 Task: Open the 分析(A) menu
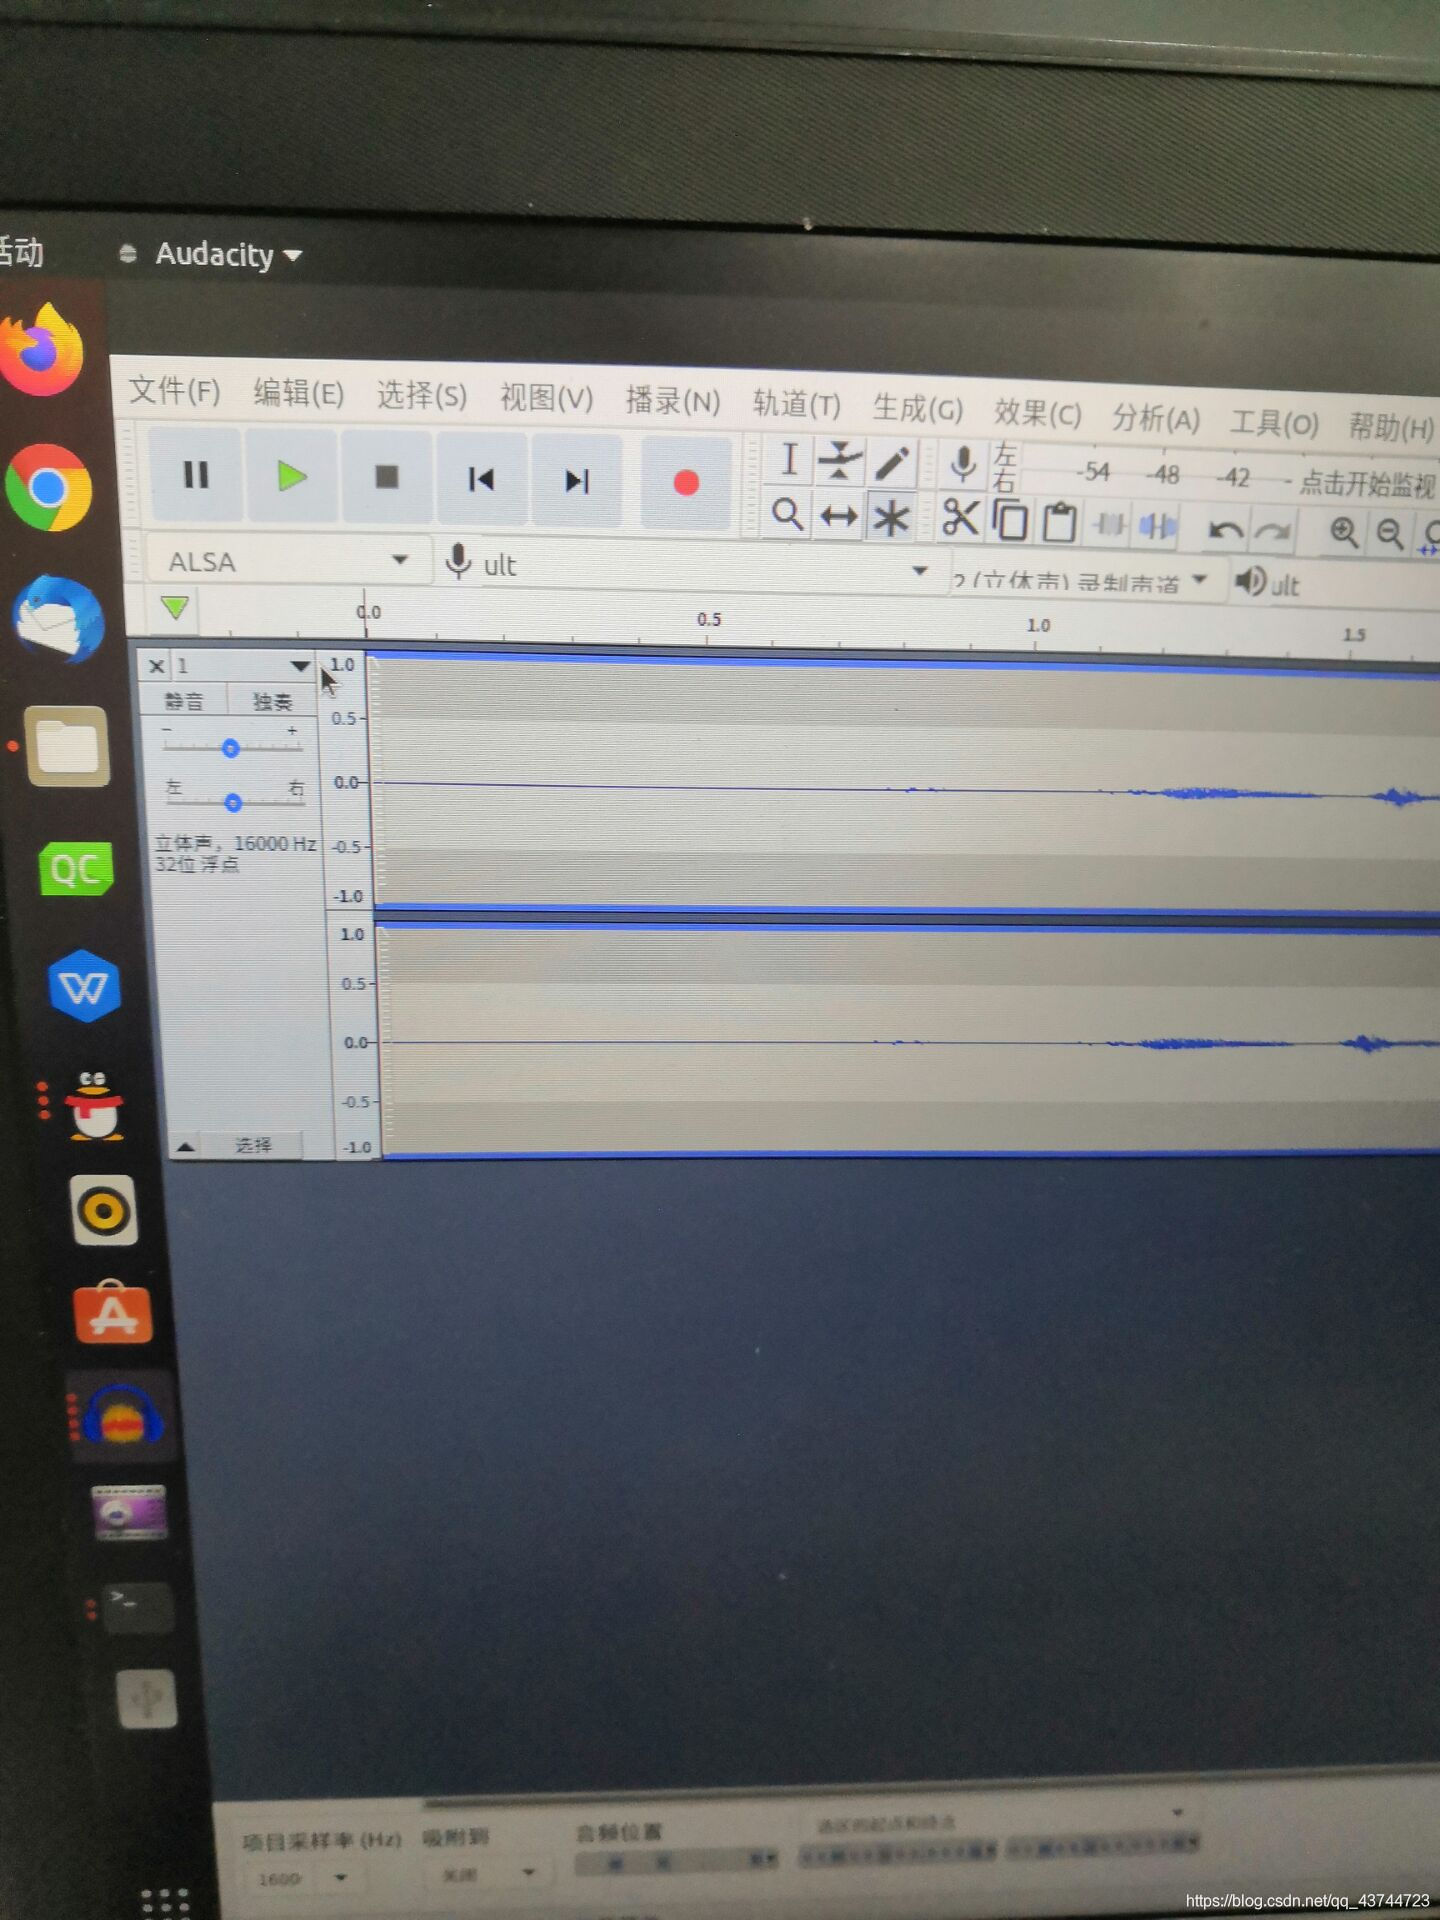[1155, 418]
